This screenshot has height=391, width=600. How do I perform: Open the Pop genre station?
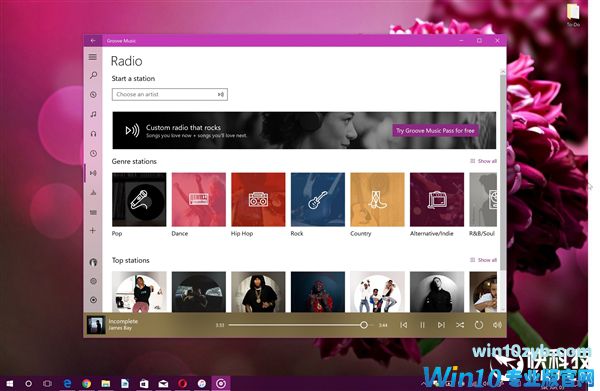(139, 199)
